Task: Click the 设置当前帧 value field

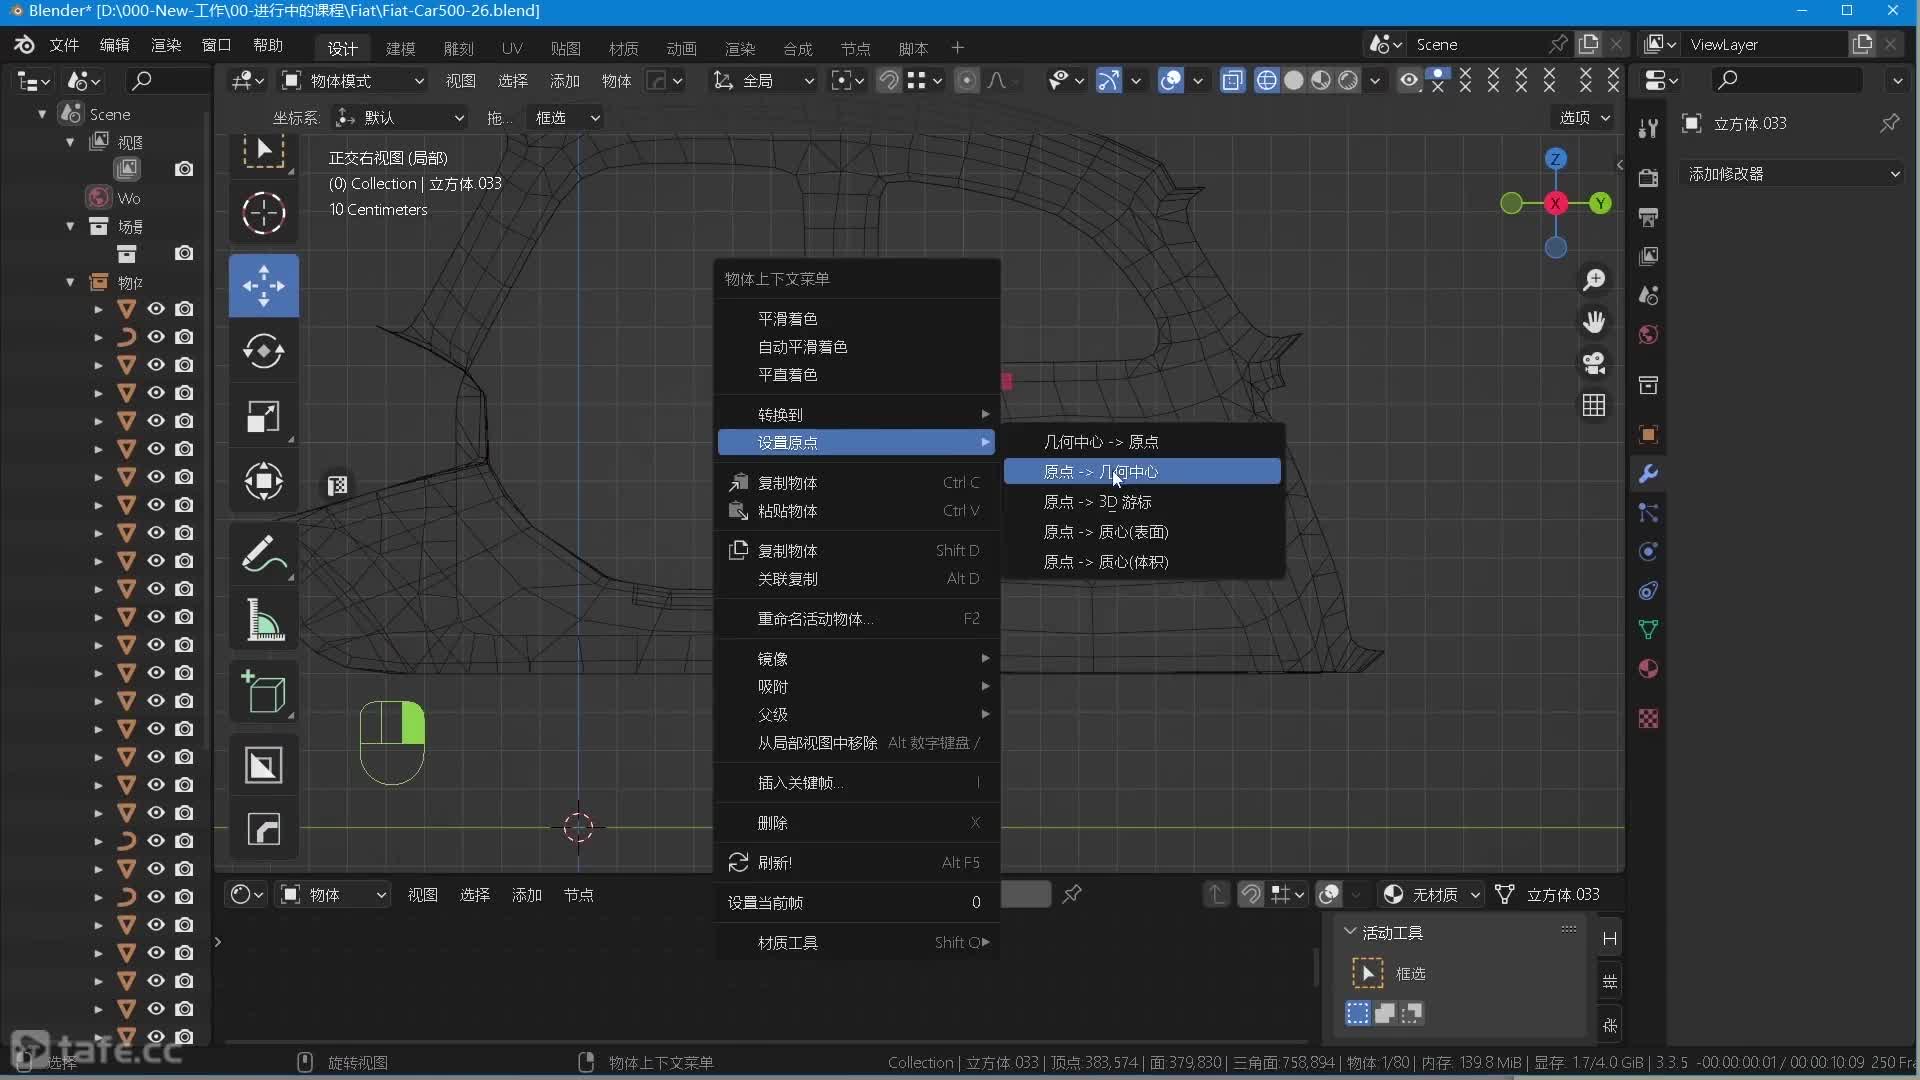Action: click(857, 902)
